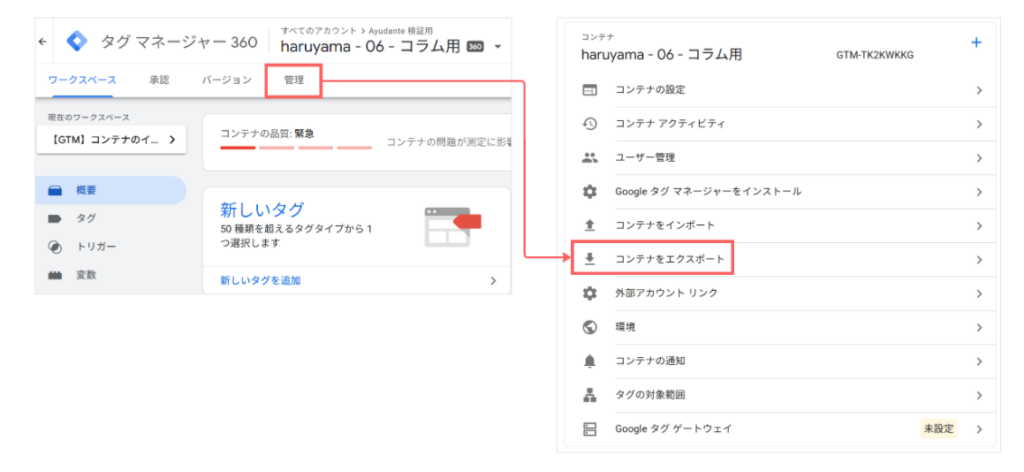This screenshot has width=1024, height=472.
Task: Click the ユーザー管理 people icon
Action: tap(589, 158)
